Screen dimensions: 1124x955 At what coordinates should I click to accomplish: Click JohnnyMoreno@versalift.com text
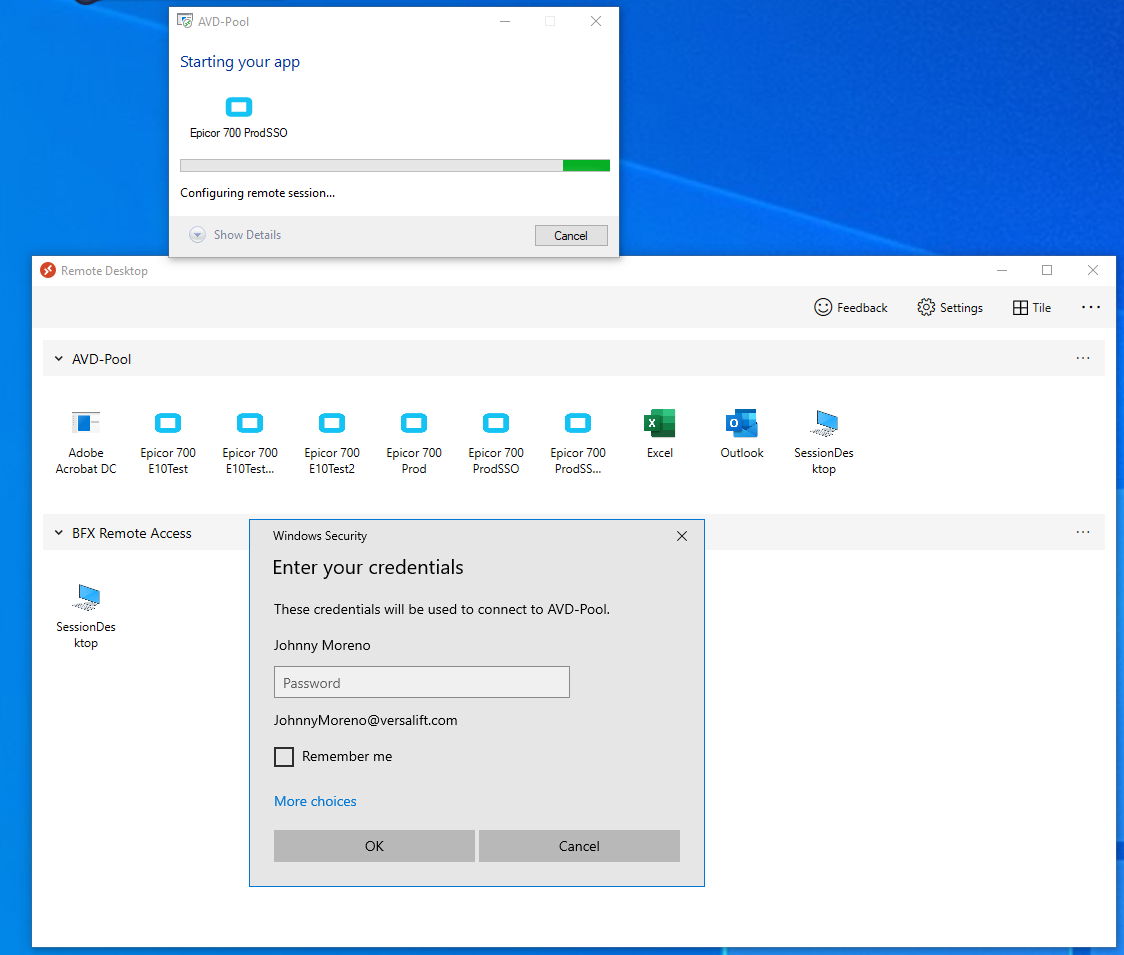(x=366, y=721)
